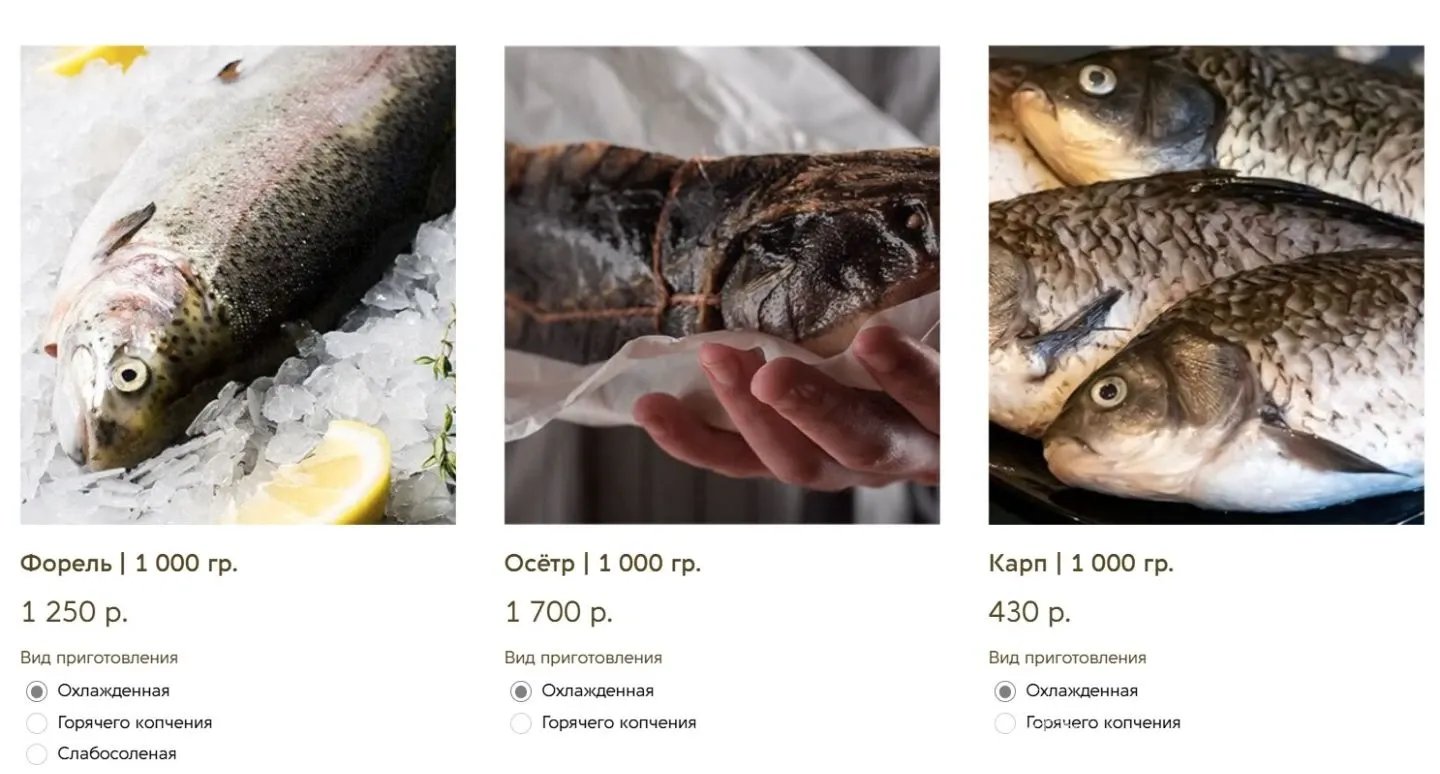Image resolution: width=1440 pixels, height=774 pixels.
Task: Click the Слабосоленая option label text
Action: click(117, 754)
